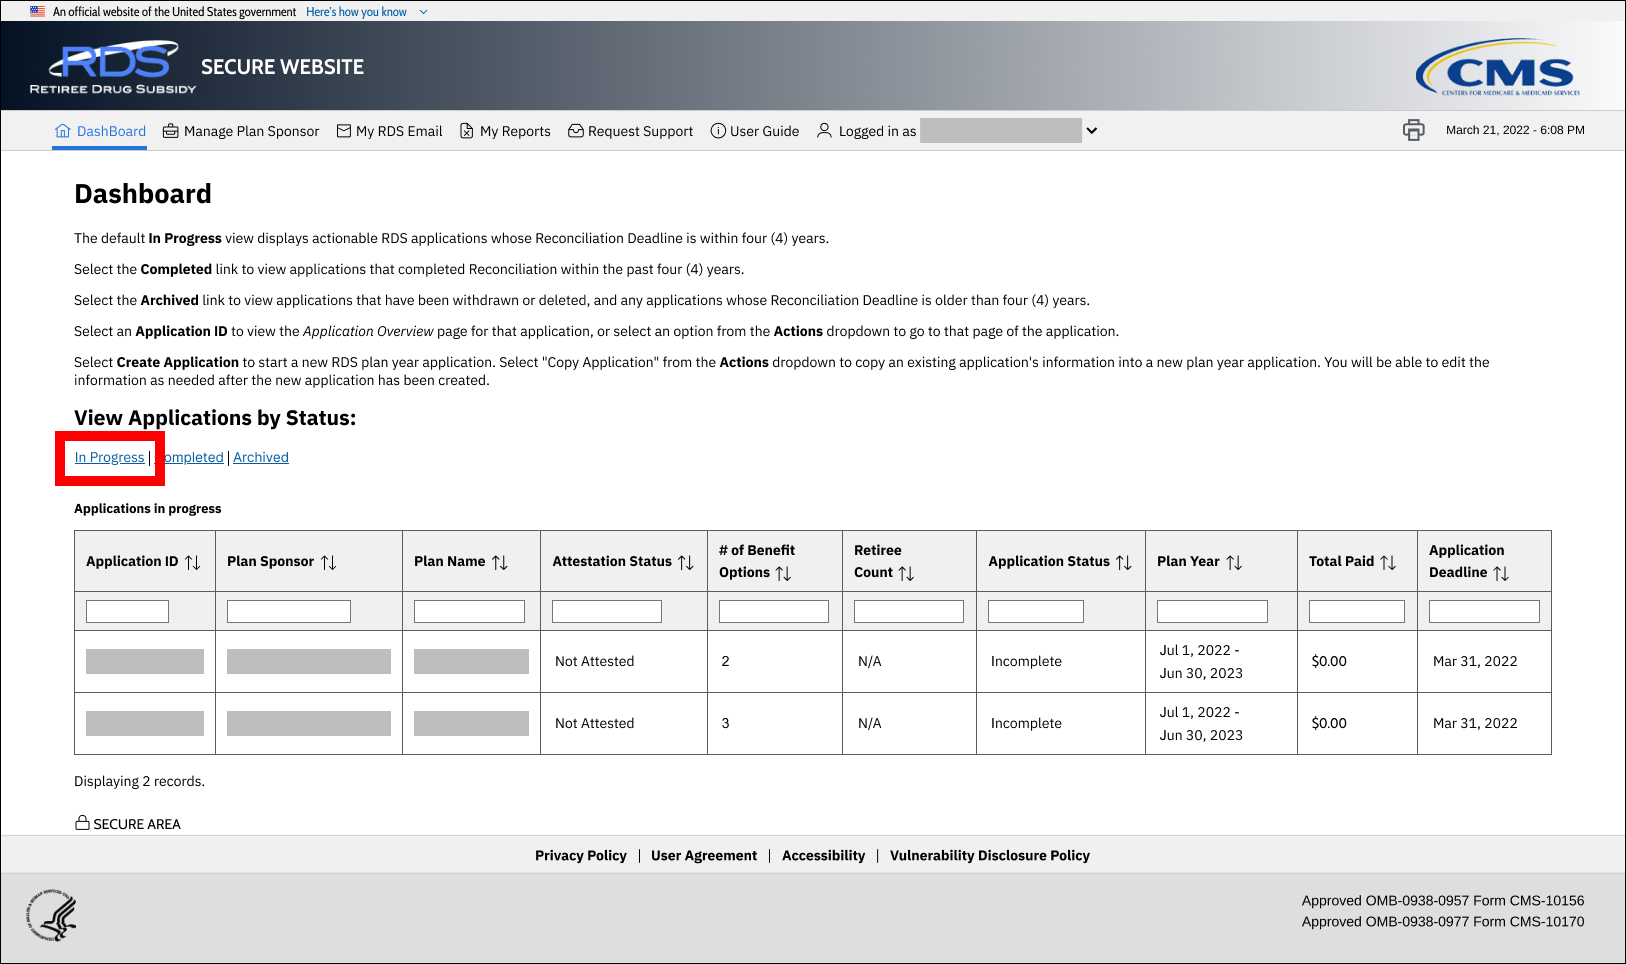Select the In Progress status link
The height and width of the screenshot is (964, 1626).
(x=110, y=457)
